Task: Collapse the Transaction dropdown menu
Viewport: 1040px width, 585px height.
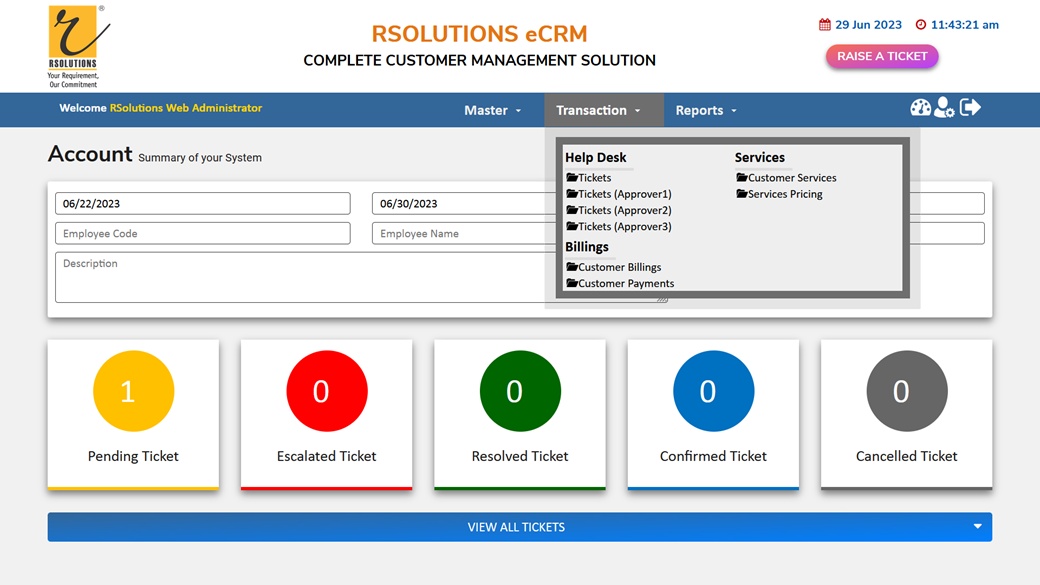Action: click(598, 110)
